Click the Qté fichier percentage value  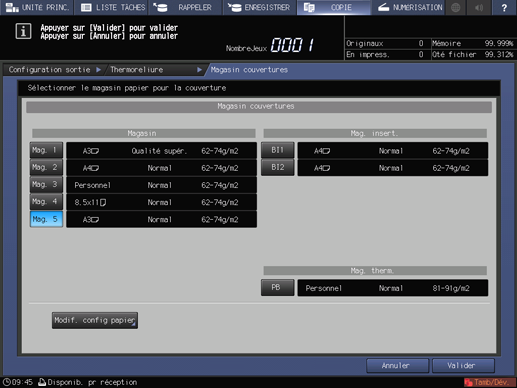click(x=498, y=54)
